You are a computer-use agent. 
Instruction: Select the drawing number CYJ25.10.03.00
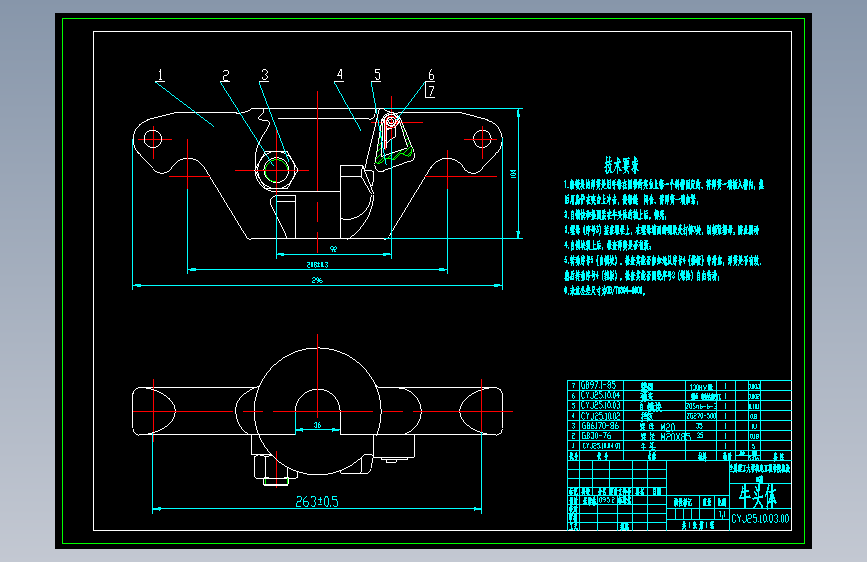pos(760,519)
